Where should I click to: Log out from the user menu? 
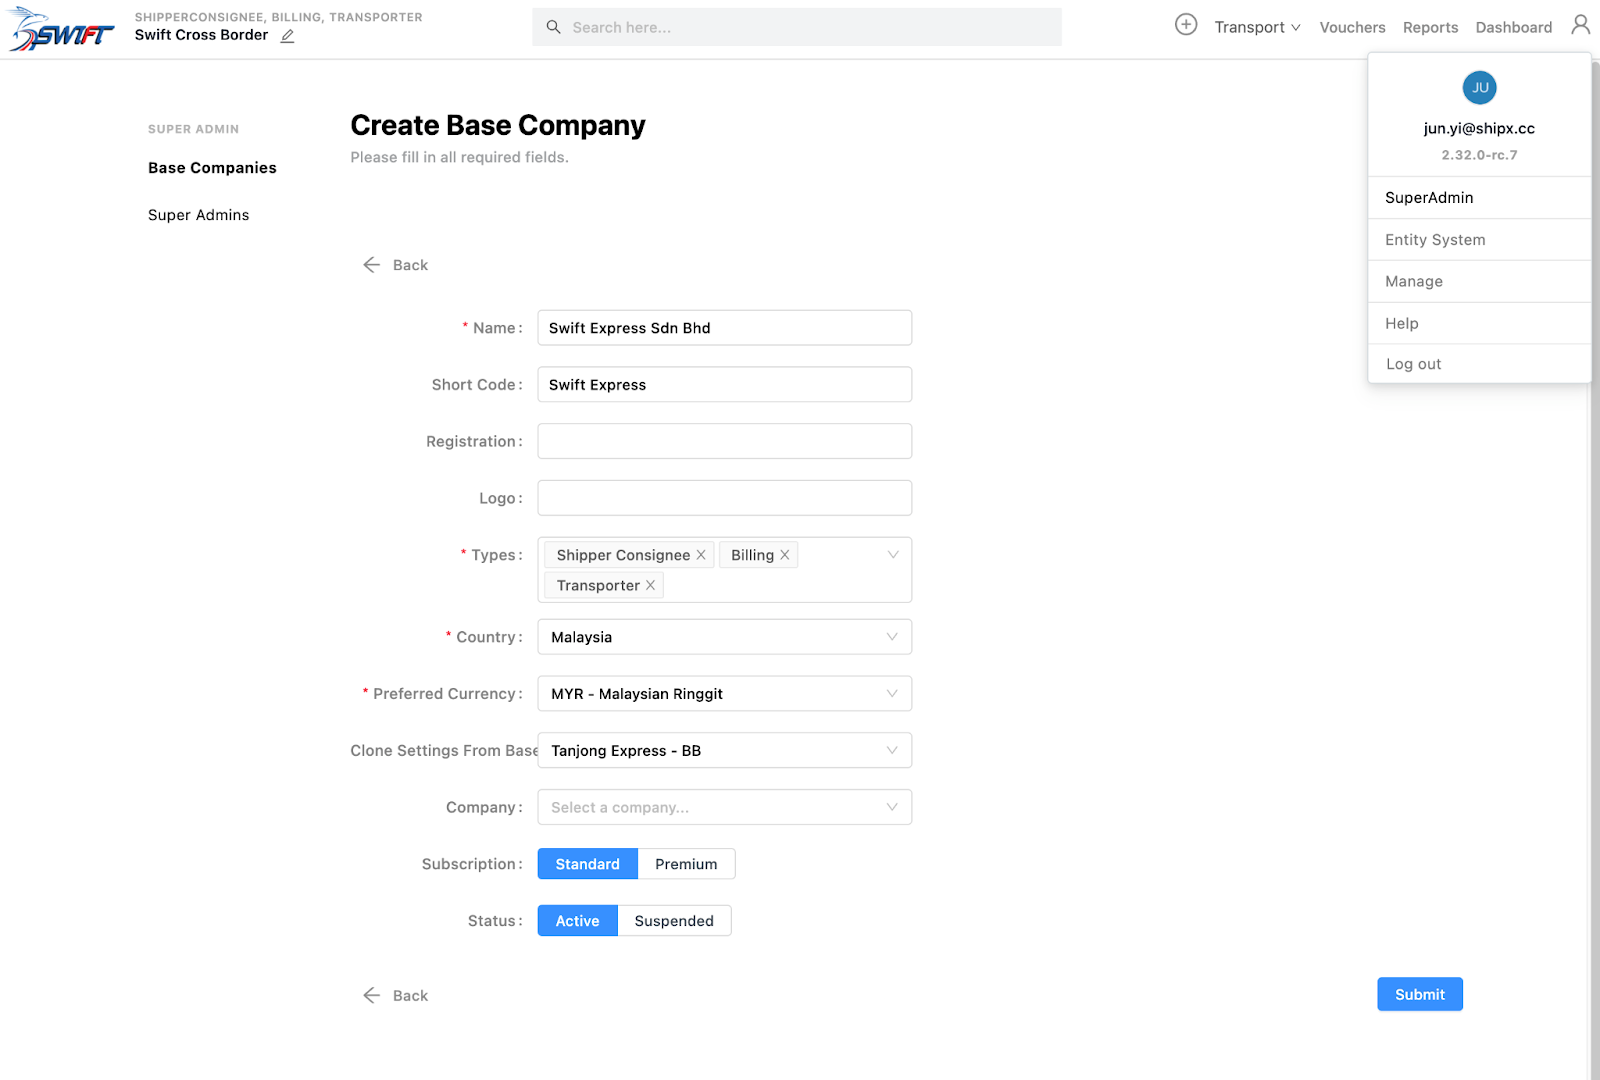[1479, 364]
